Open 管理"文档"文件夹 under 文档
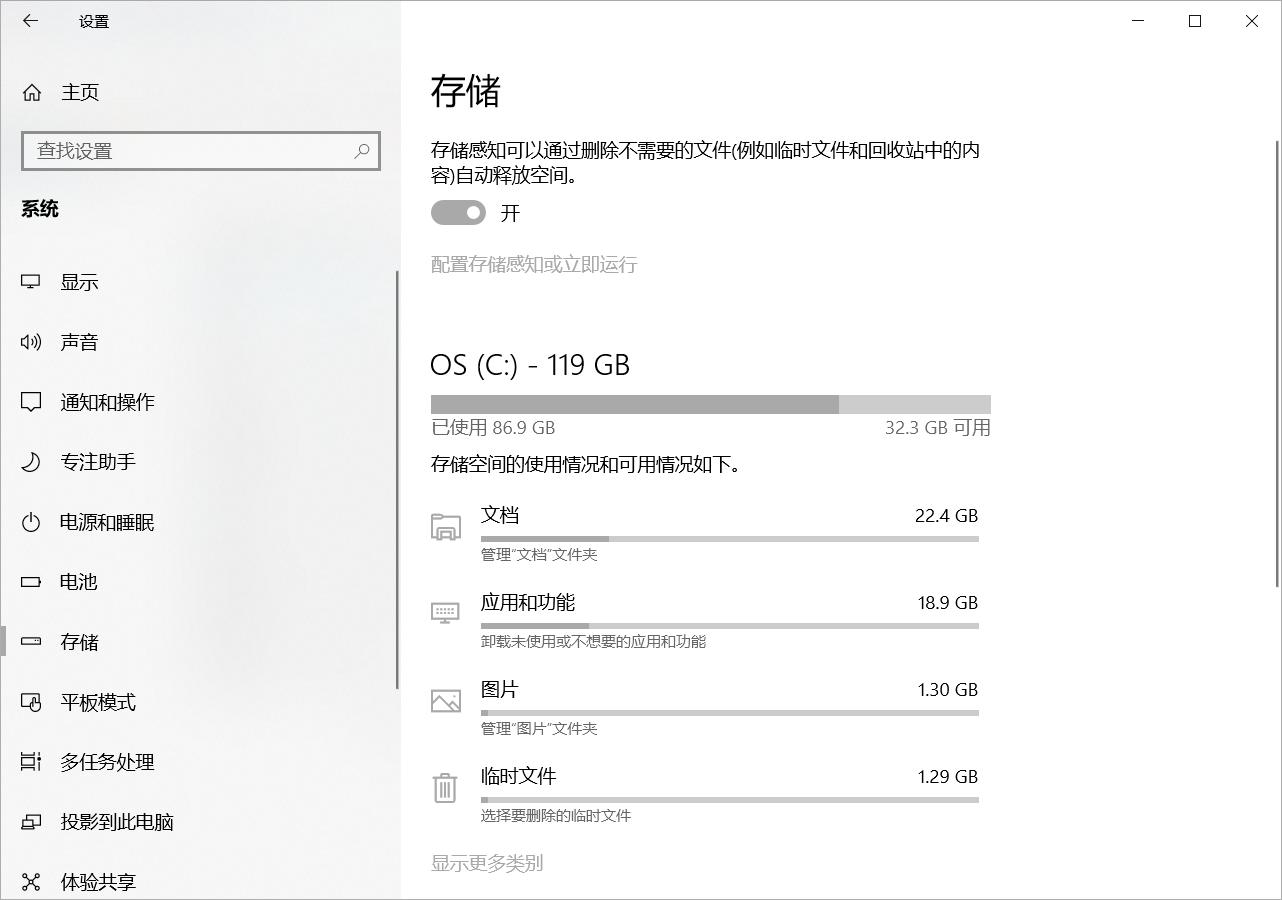The image size is (1282, 900). pos(536,554)
